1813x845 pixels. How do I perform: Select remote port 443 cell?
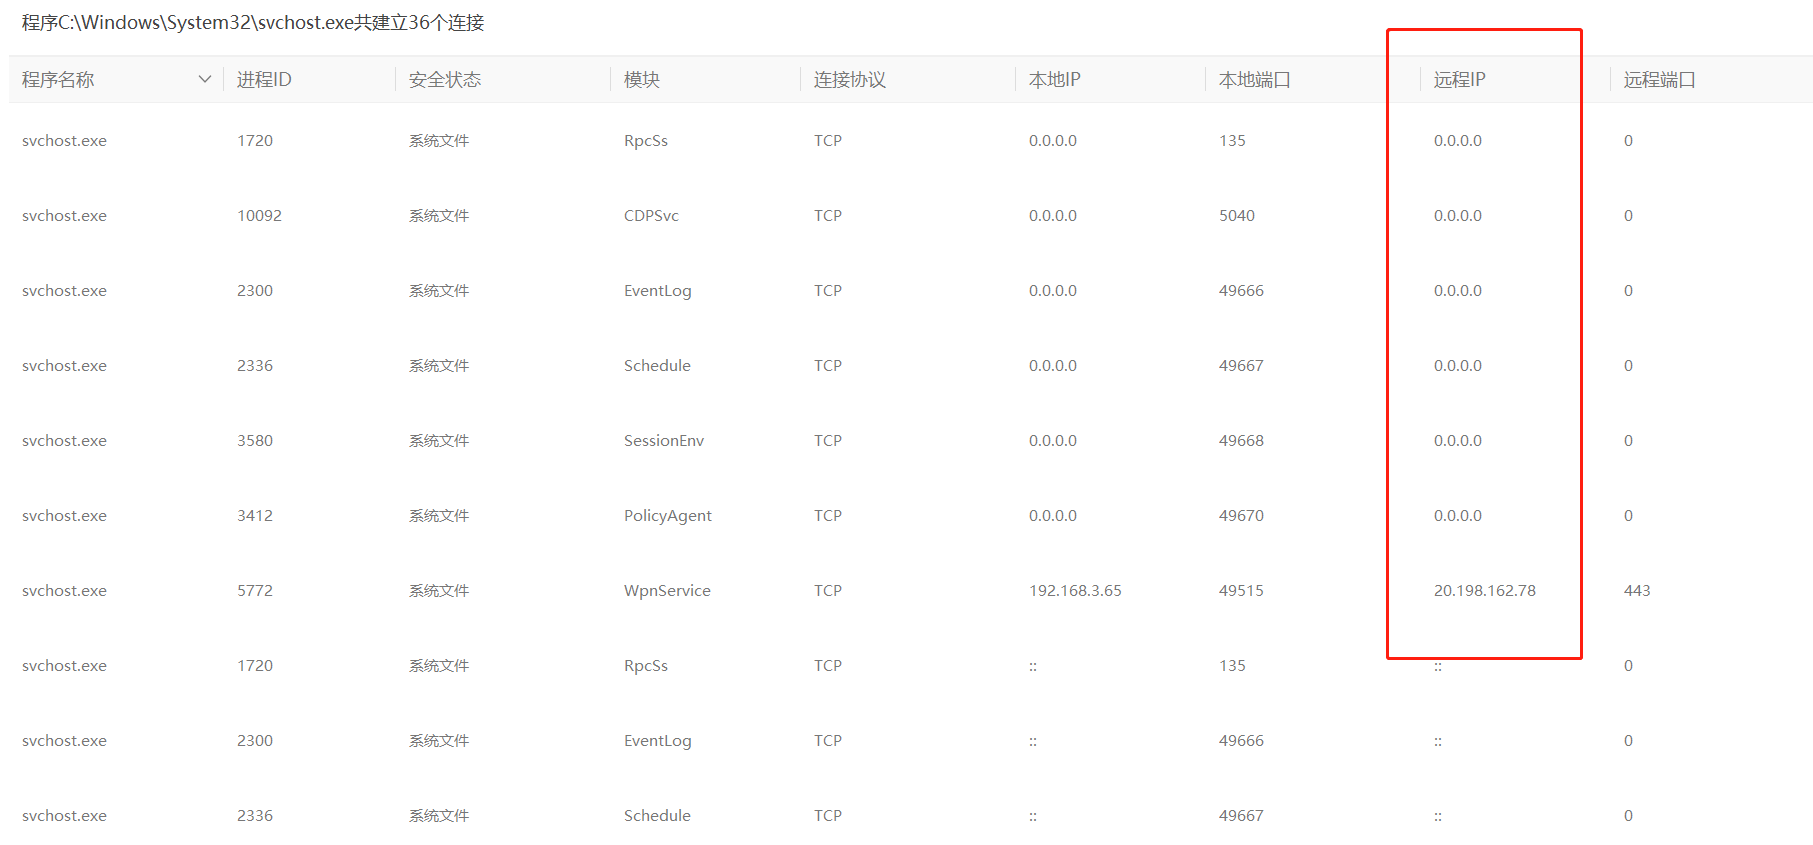pyautogui.click(x=1637, y=591)
